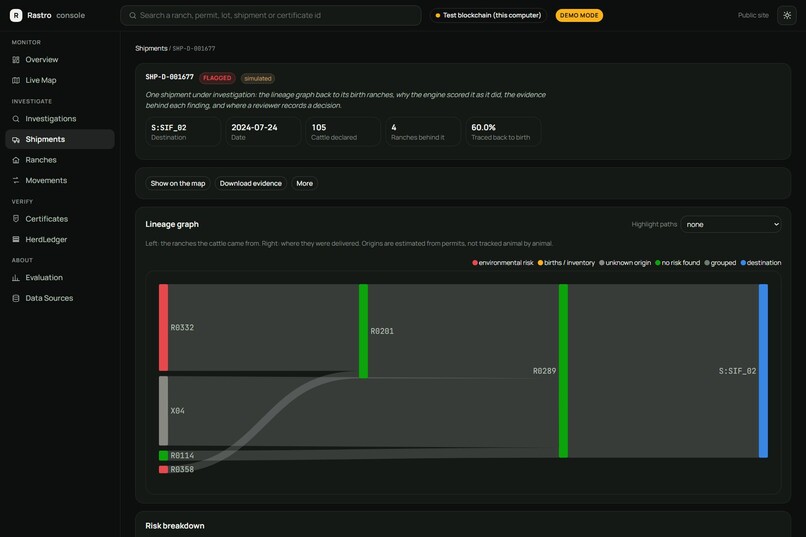806x537 pixels.
Task: Open Evaluation under About
Action: 60,277
